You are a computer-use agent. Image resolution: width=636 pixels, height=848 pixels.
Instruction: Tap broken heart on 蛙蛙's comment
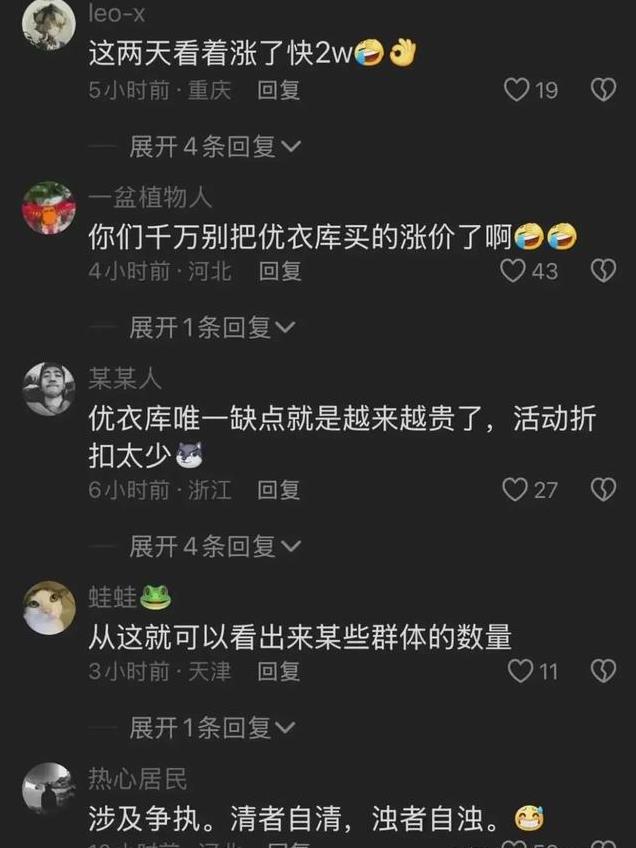pyautogui.click(x=603, y=671)
